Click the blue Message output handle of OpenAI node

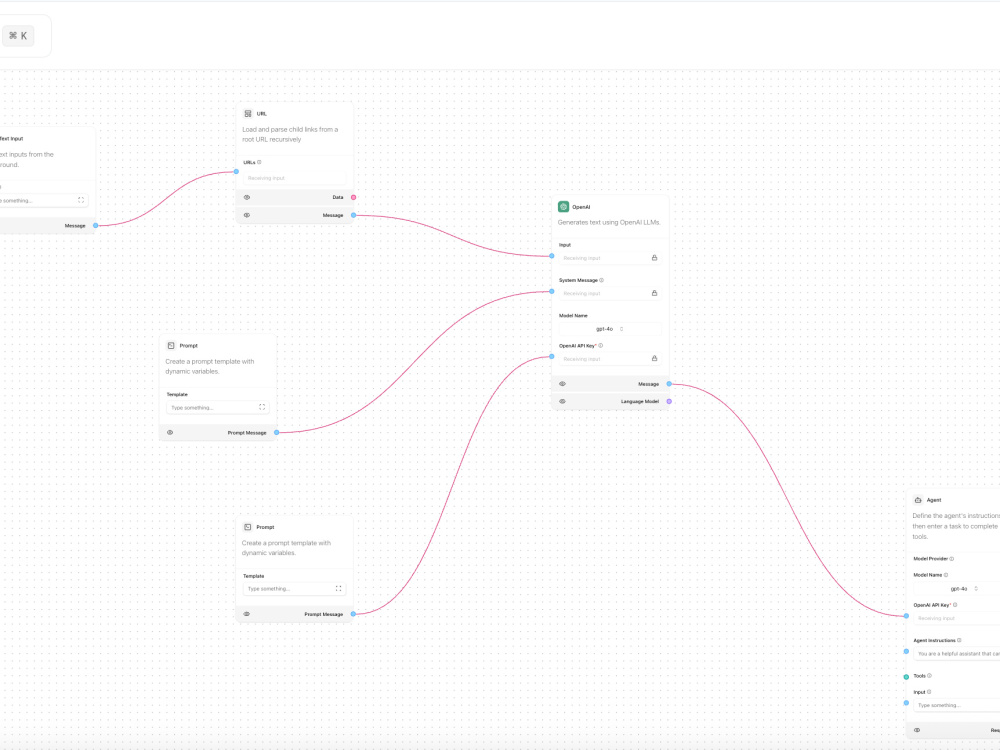click(669, 384)
